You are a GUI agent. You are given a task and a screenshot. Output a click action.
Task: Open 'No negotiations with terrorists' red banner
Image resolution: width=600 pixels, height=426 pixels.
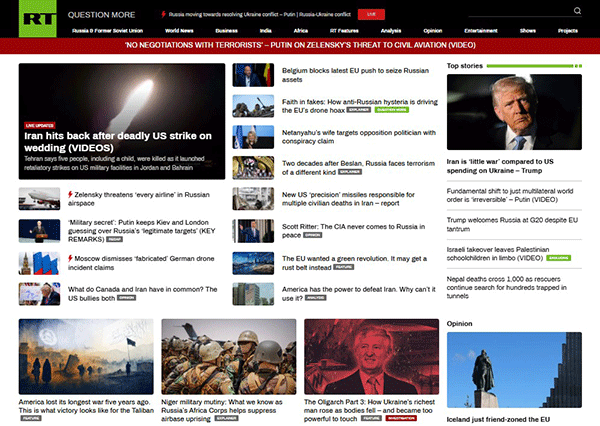(300, 45)
